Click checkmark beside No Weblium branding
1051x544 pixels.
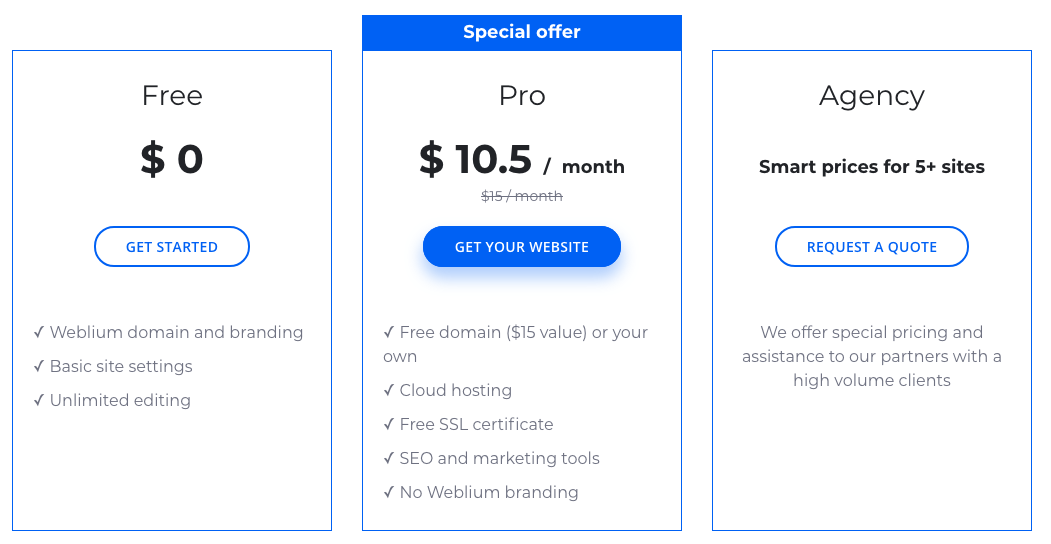tap(389, 493)
